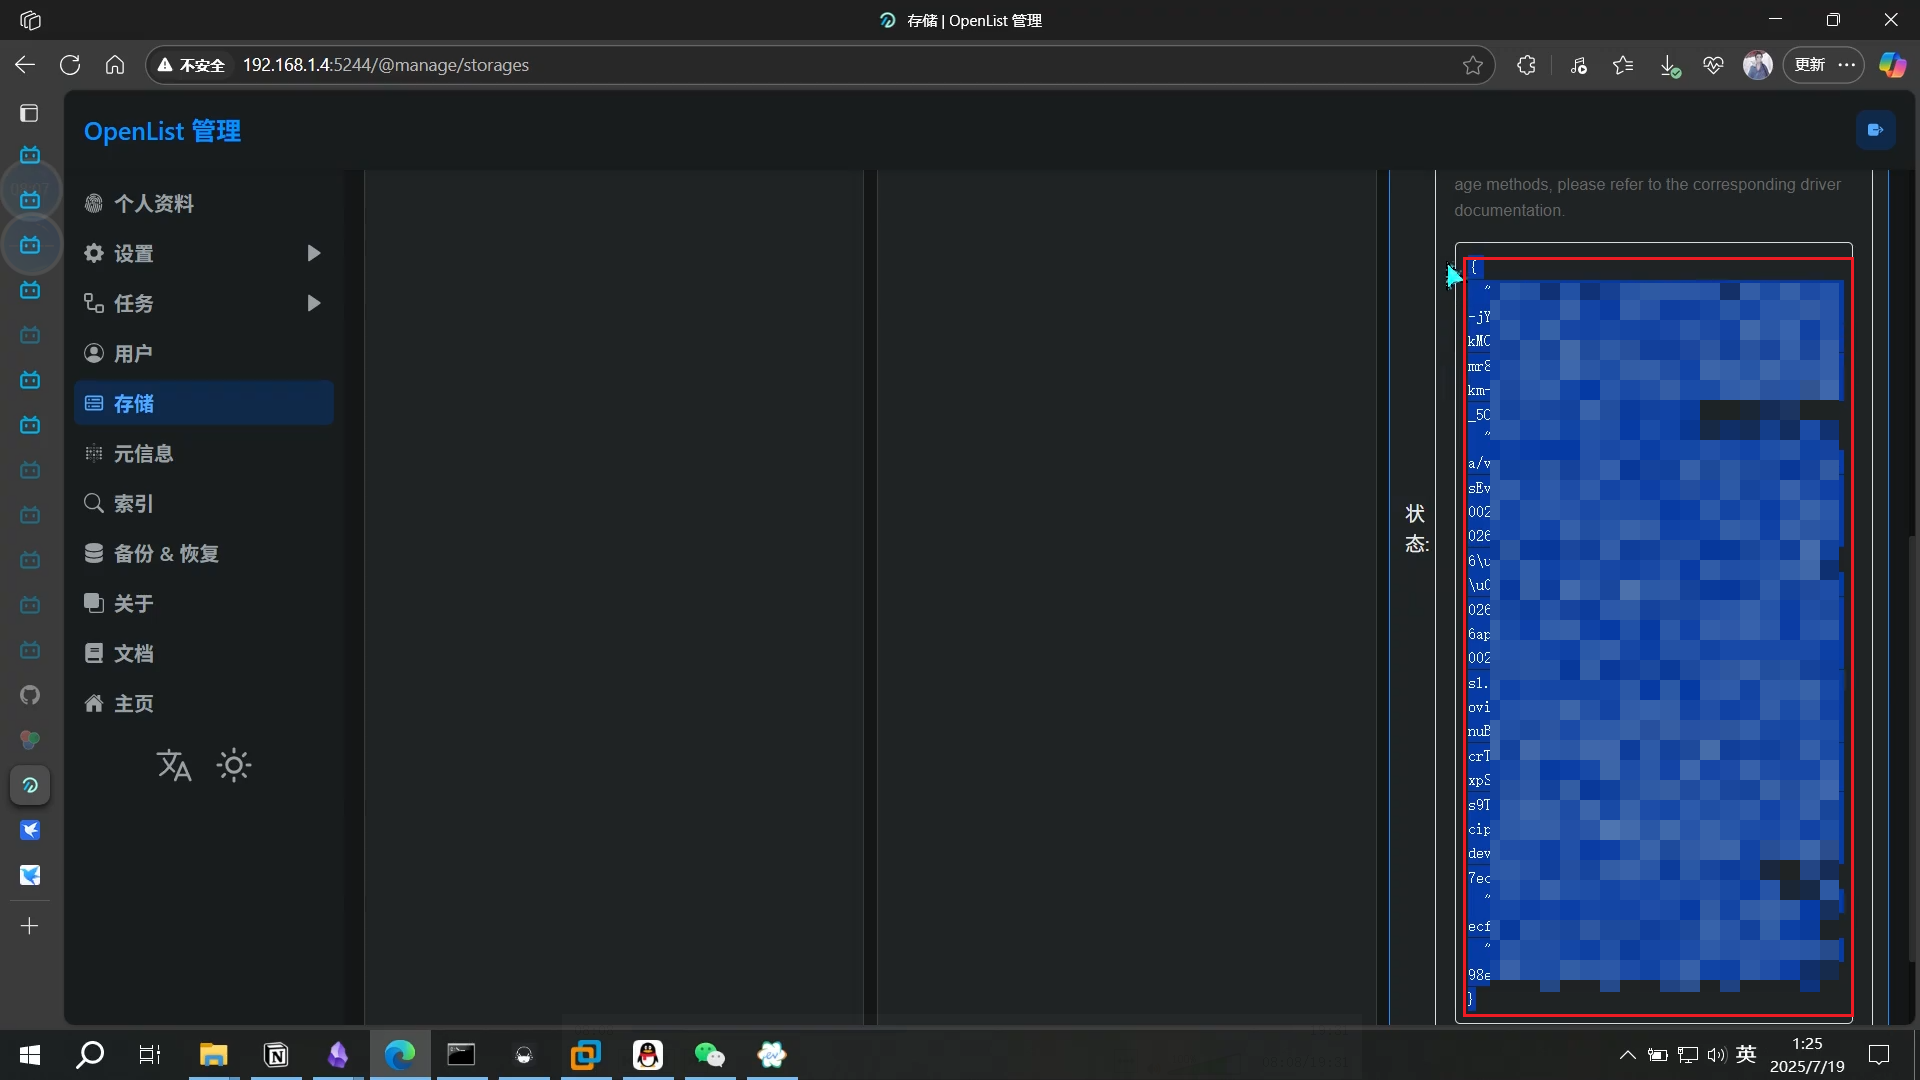This screenshot has height=1080, width=1920.
Task: Expand the 任务 submenu arrow
Action: click(x=313, y=304)
